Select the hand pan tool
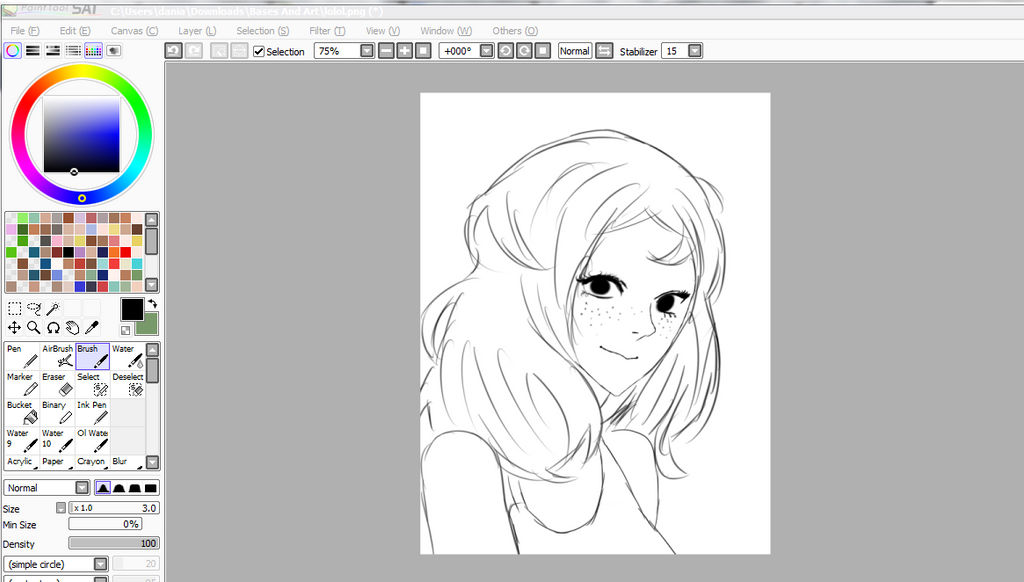1024x582 pixels. pos(72,327)
